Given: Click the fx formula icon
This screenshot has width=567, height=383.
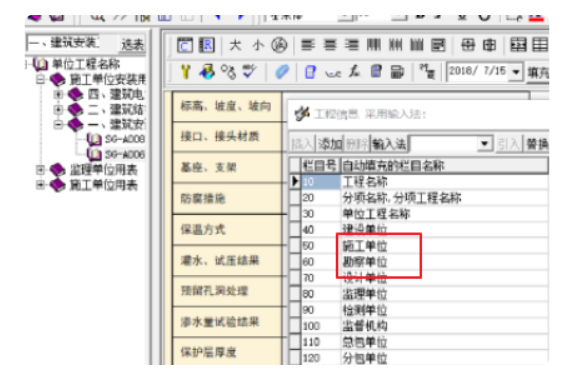Looking at the screenshot, I should pos(354,71).
